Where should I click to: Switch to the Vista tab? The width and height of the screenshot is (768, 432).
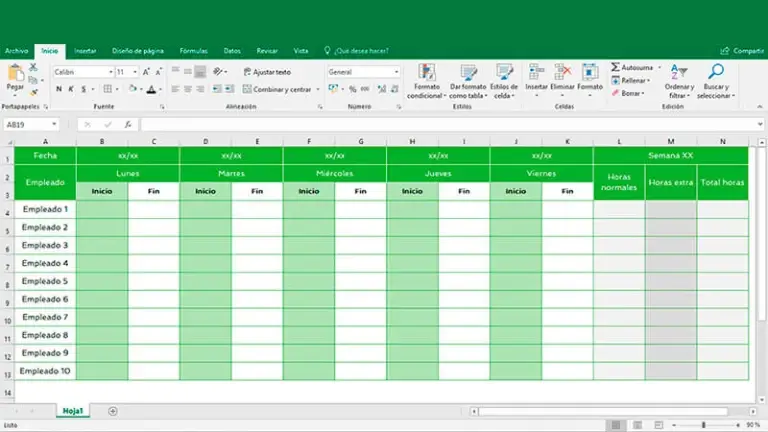coord(301,51)
